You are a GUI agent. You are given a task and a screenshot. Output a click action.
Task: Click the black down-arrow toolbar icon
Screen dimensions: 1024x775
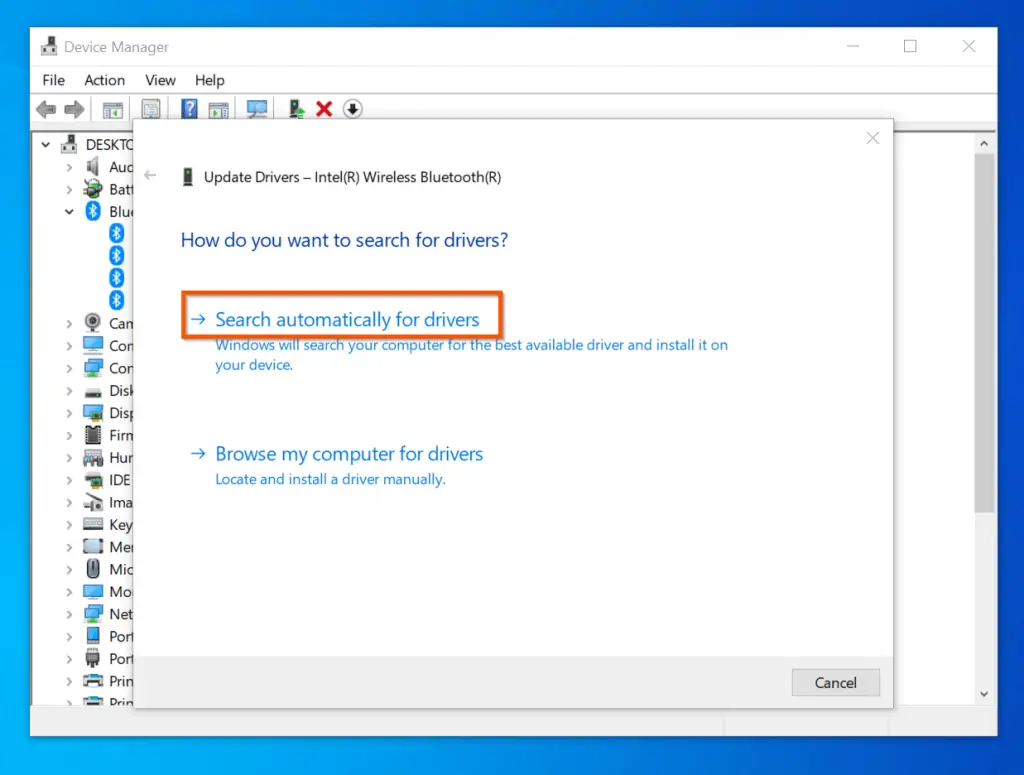[352, 109]
